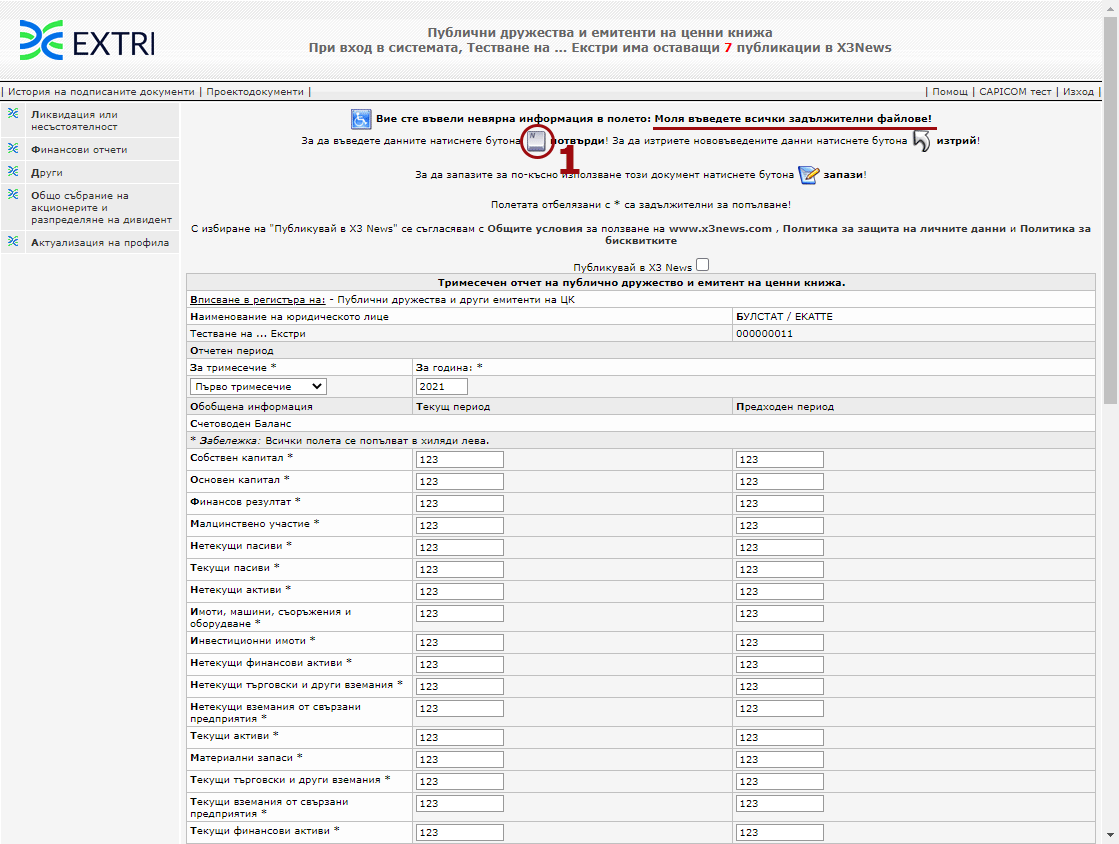1119x844 pixels.
Task: Open Общо събрание на акционерите section
Action: pos(101,208)
